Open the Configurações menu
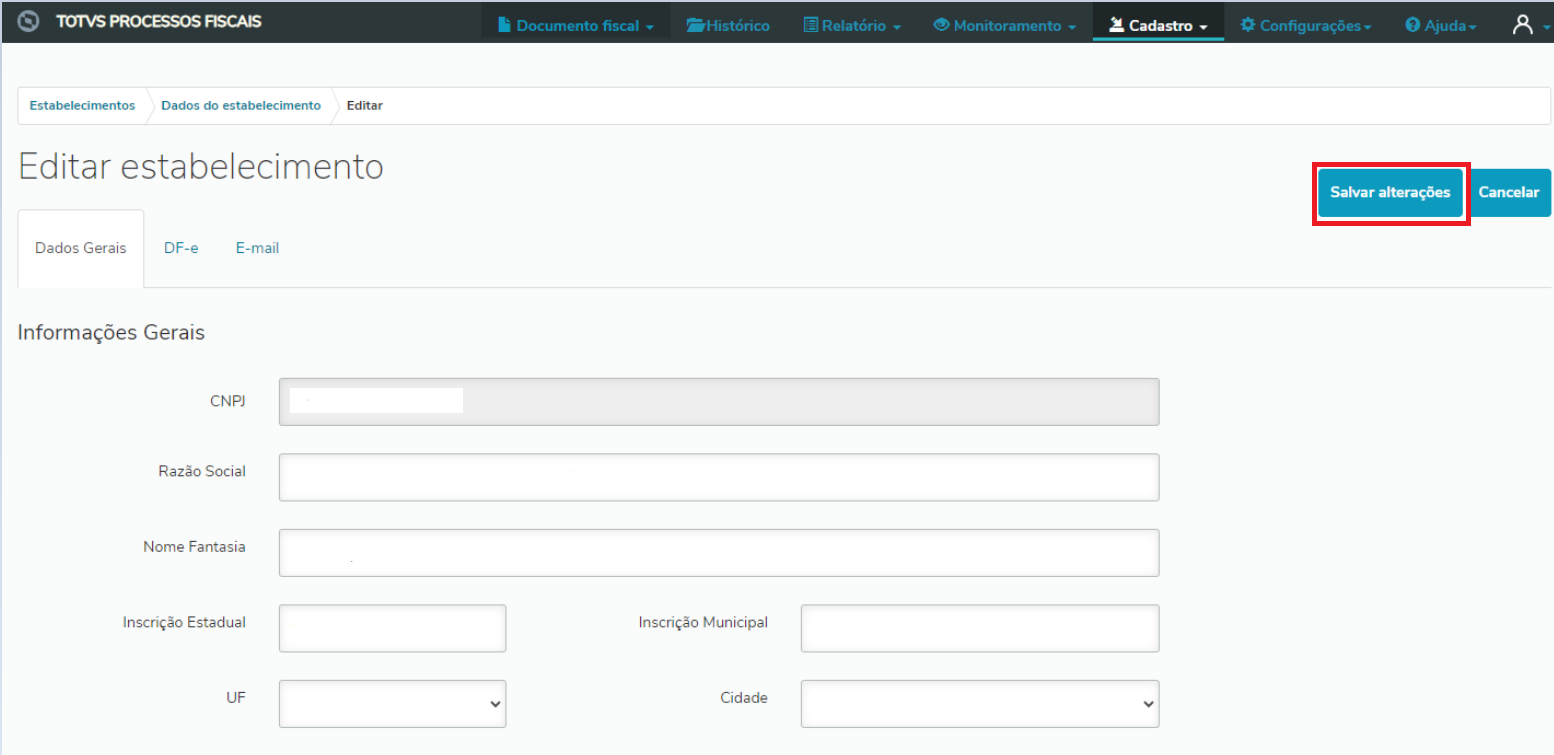This screenshot has height=755, width=1554. [1306, 25]
